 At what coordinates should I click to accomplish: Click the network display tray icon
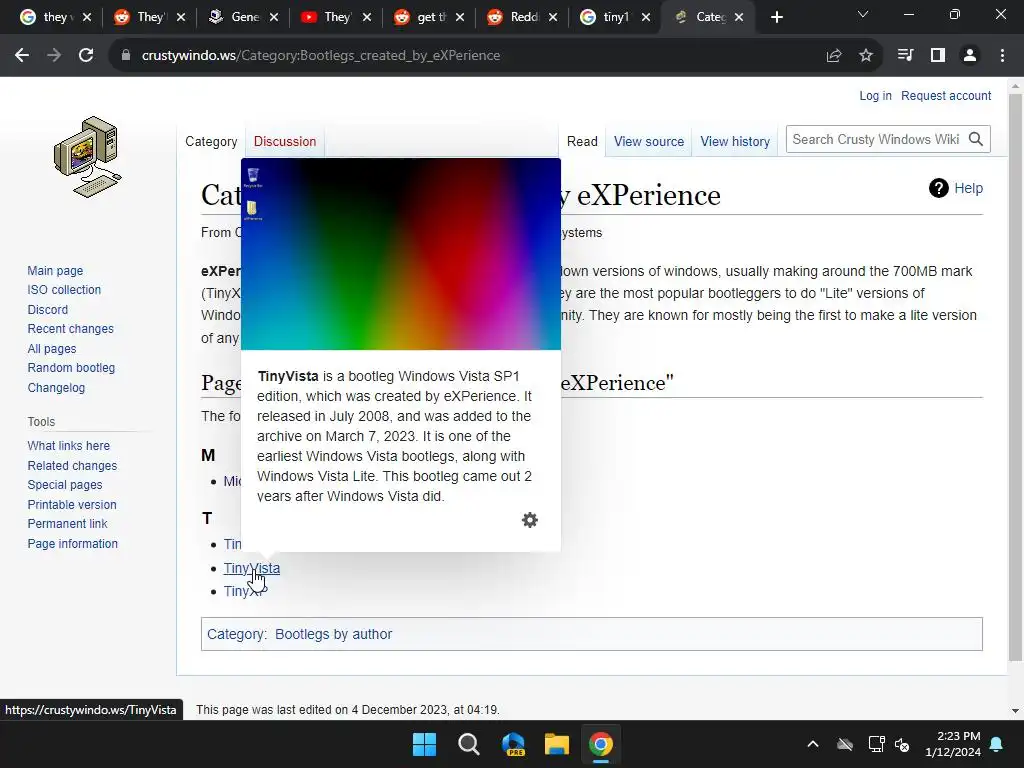tap(876, 744)
